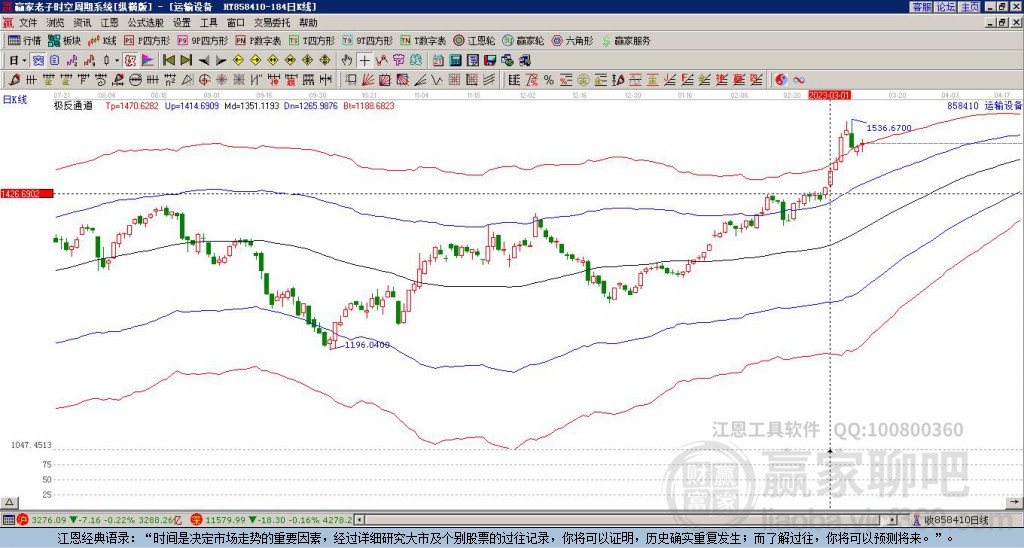Click the up-triangle button at bottom left
Viewport: 1024px width, 548px height.
pos(8,502)
